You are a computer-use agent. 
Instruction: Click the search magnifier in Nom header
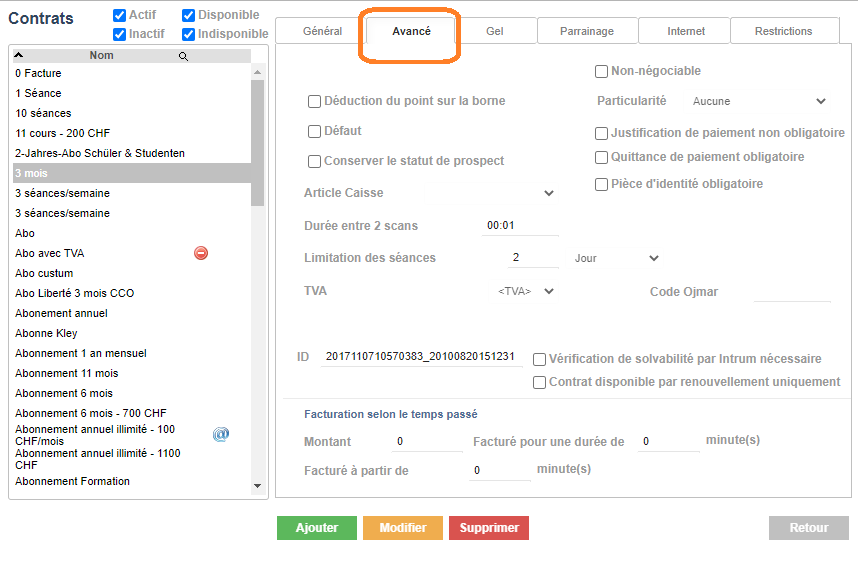(183, 57)
